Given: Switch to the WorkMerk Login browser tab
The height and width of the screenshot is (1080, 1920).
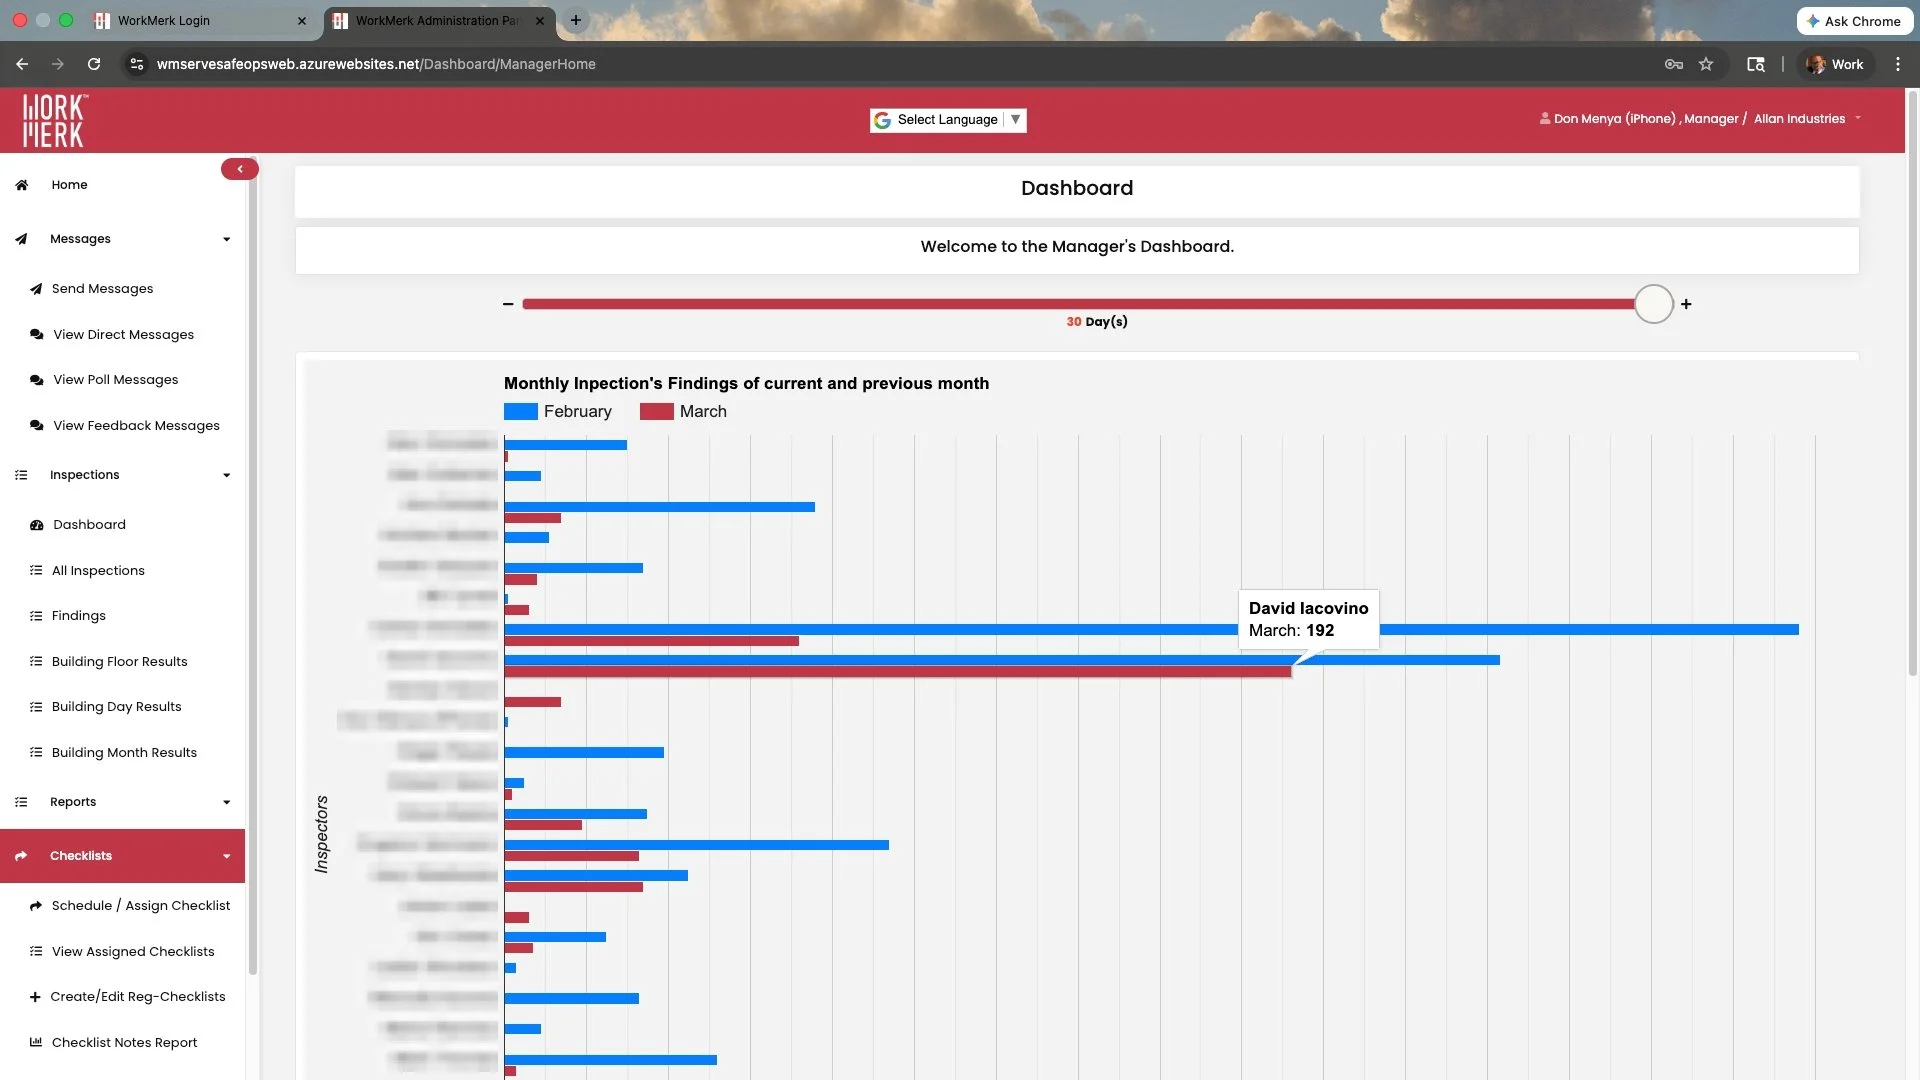Looking at the screenshot, I should pos(164,20).
